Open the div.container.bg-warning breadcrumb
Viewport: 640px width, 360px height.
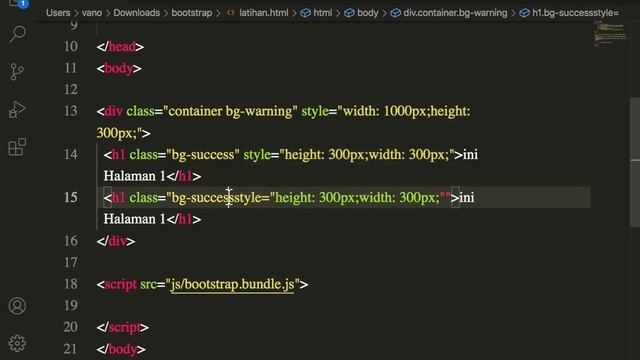(x=449, y=13)
